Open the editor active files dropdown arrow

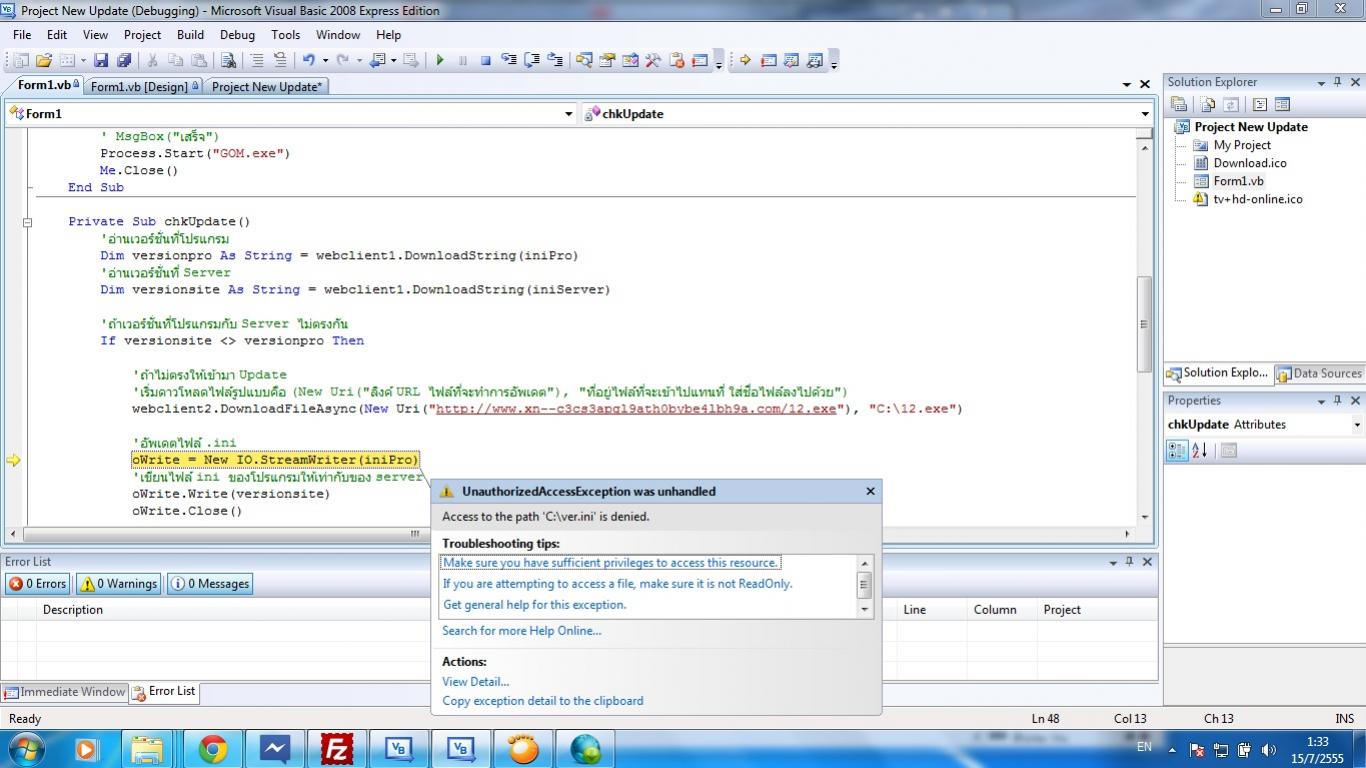1127,85
